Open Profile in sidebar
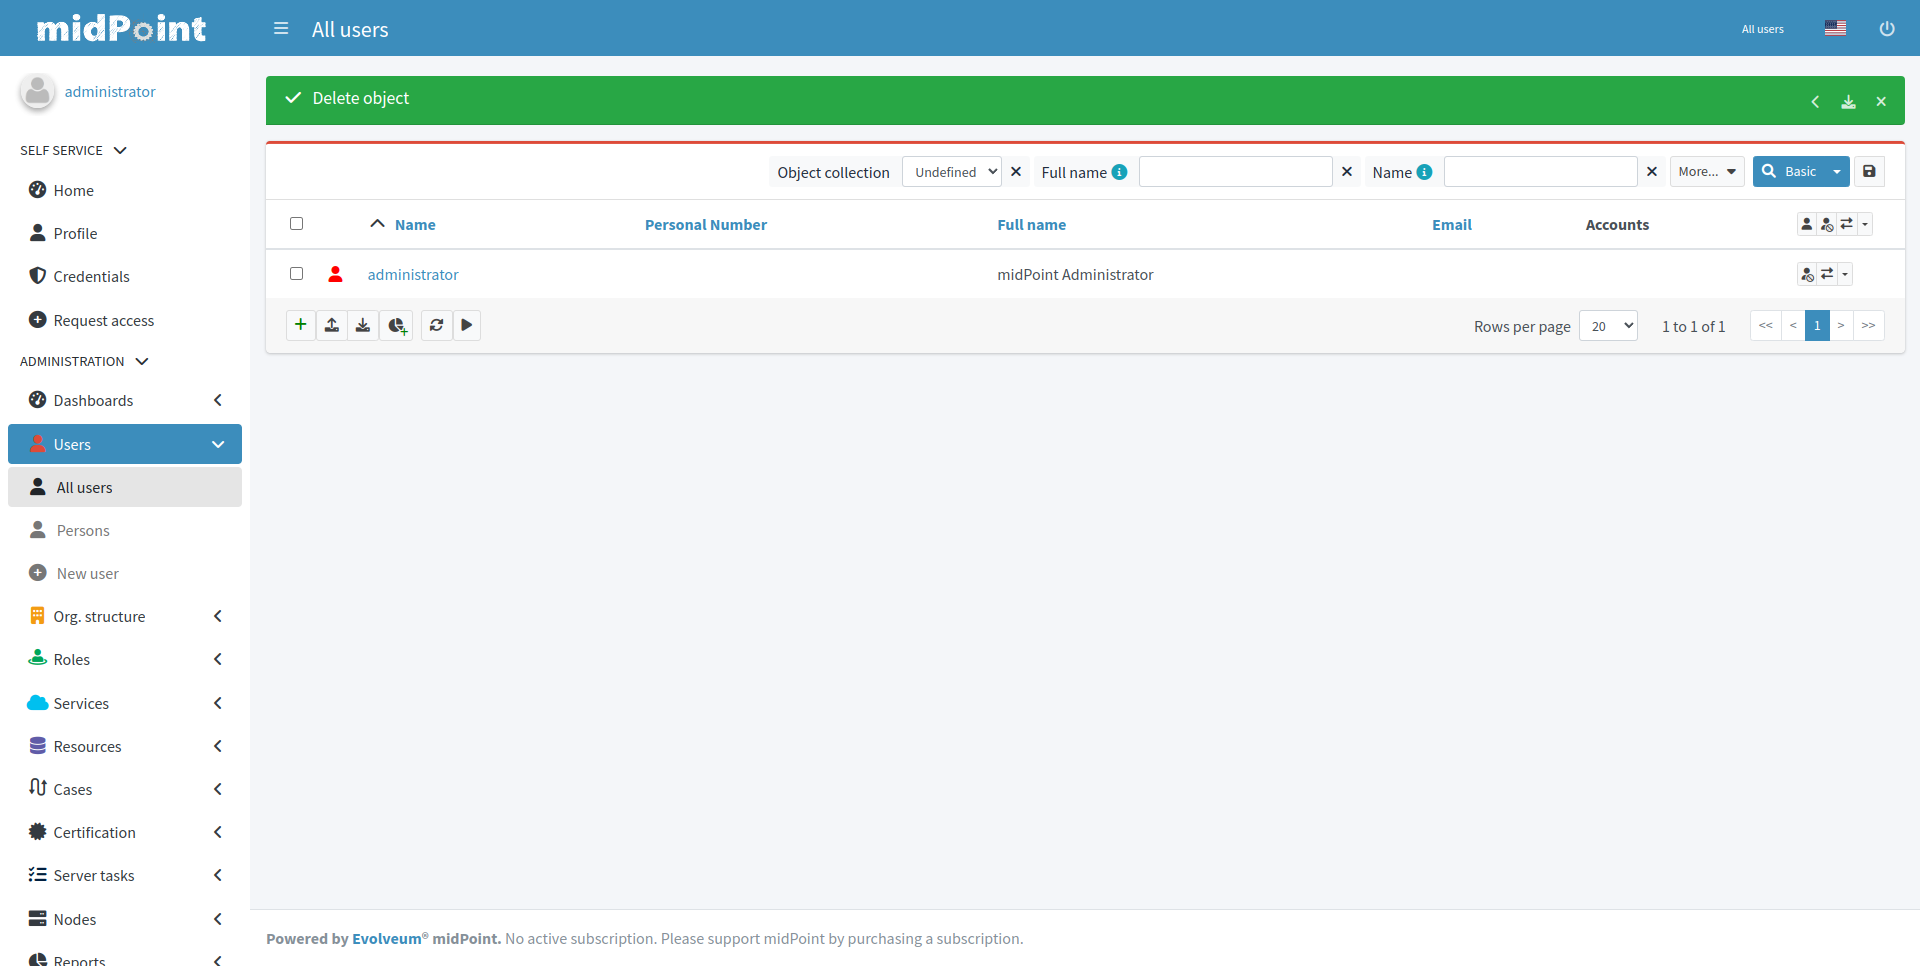Screen dimensions: 1920x966 point(125,233)
